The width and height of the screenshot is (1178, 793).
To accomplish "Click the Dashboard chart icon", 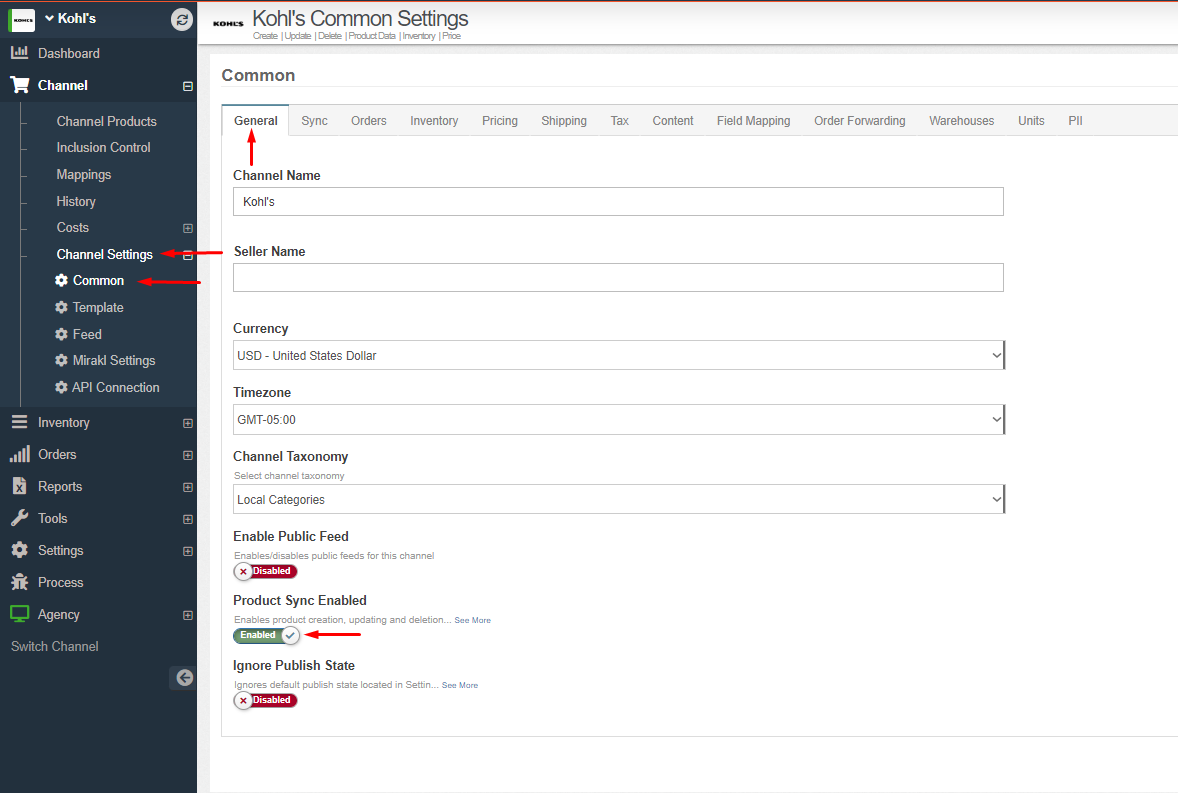I will (20, 53).
